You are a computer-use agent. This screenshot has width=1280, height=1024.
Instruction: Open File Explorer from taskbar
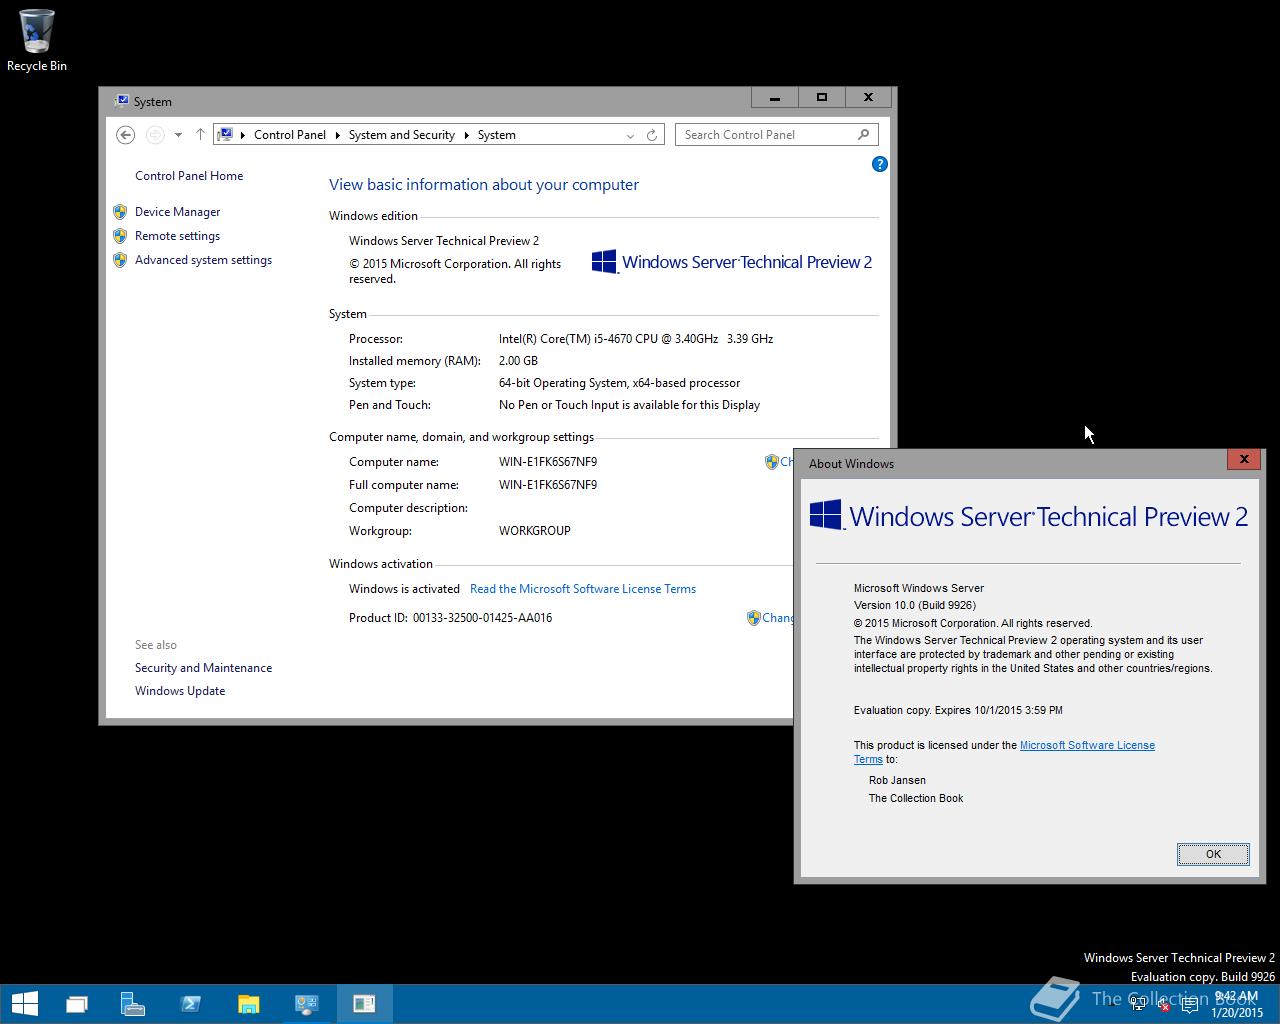[x=248, y=1003]
